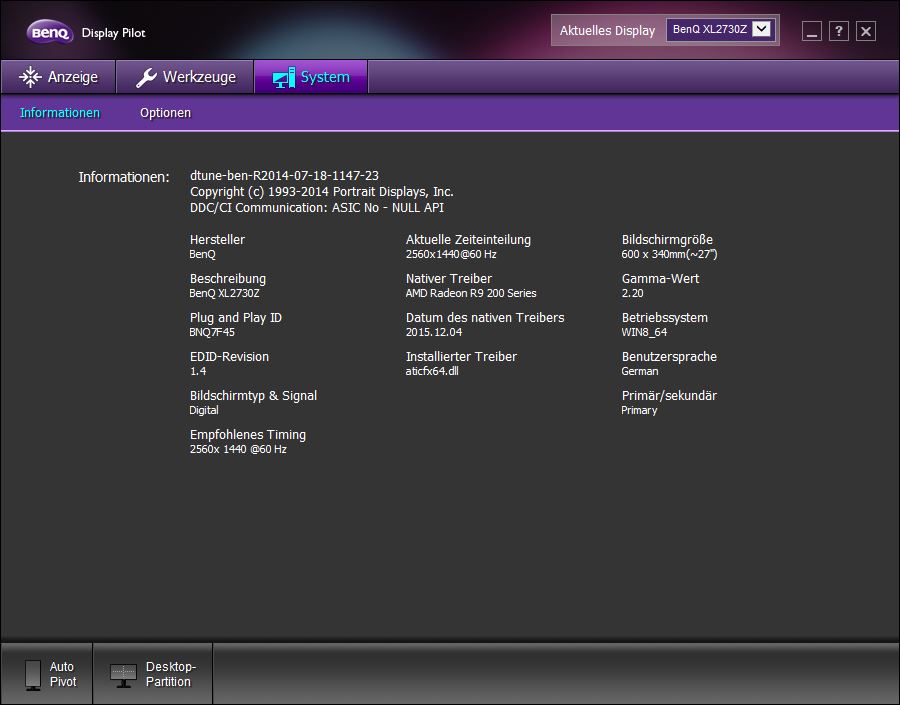Image resolution: width=900 pixels, height=705 pixels.
Task: Click the Bildschirmgröße label
Action: [667, 239]
